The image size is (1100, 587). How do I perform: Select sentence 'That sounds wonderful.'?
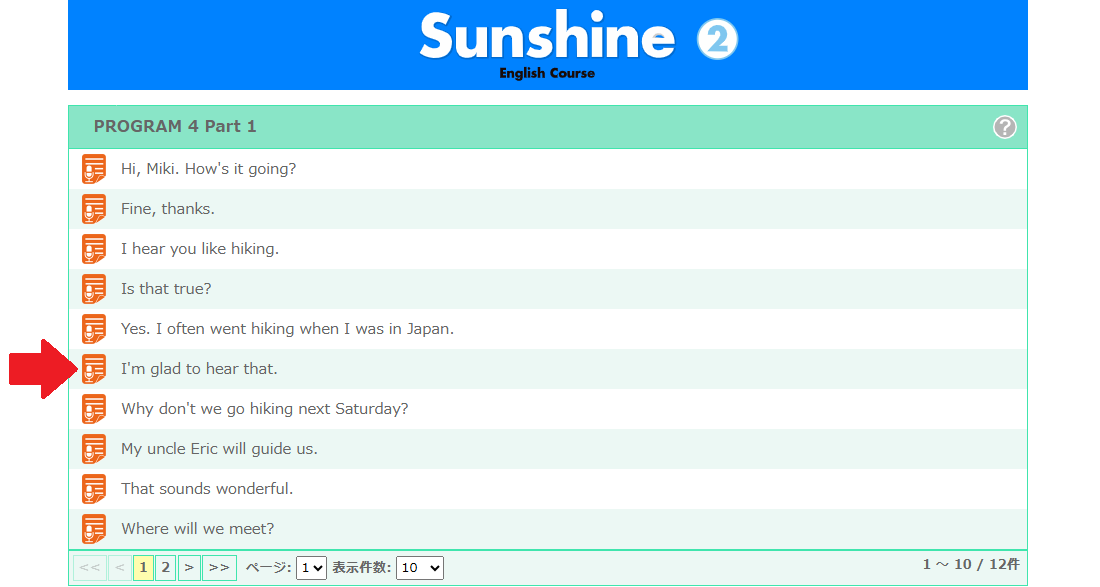click(x=207, y=489)
